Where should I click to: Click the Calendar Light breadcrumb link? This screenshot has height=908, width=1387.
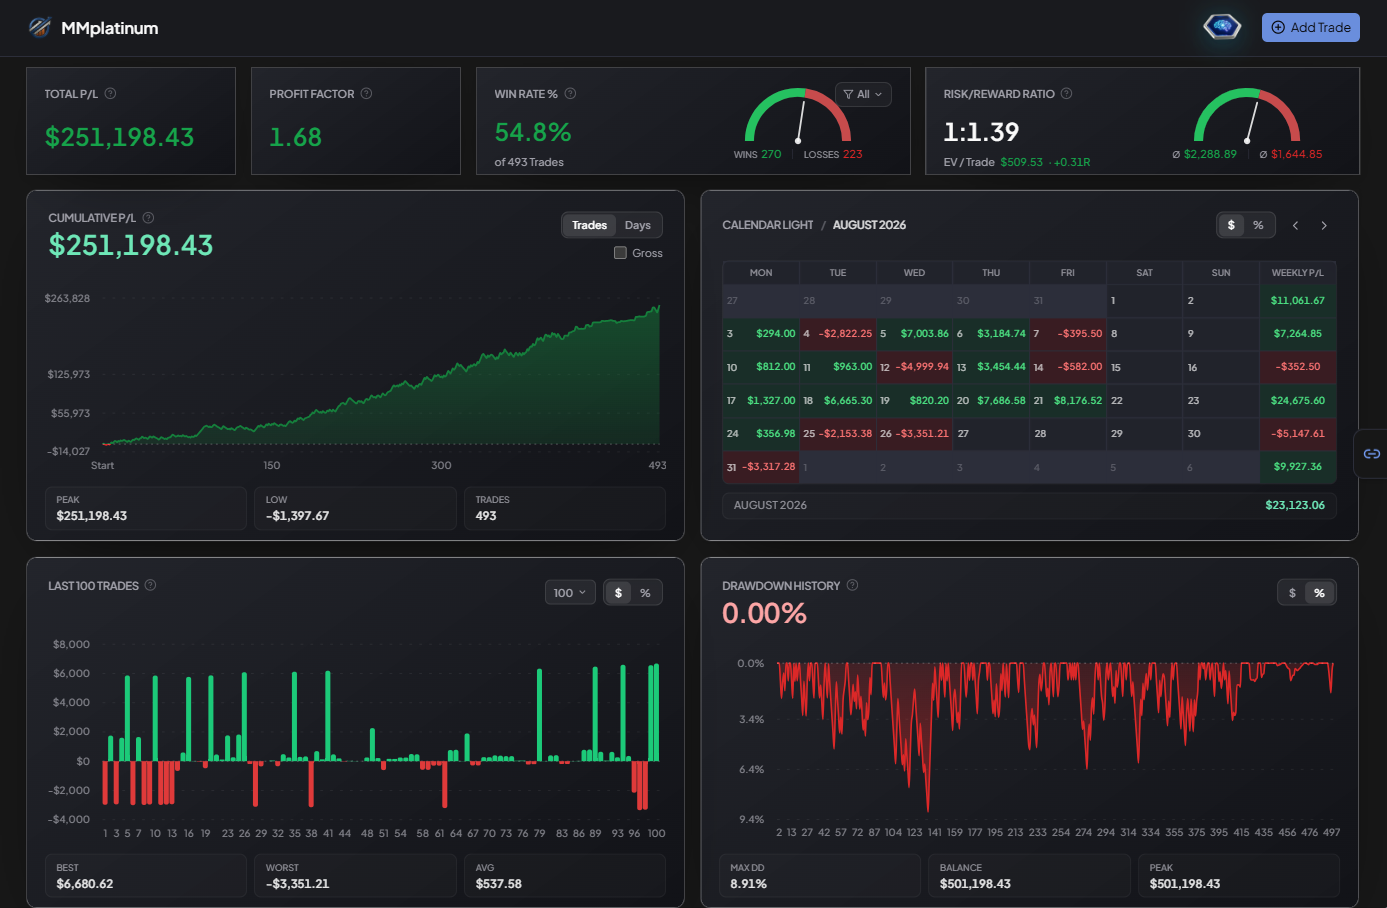[x=768, y=226]
